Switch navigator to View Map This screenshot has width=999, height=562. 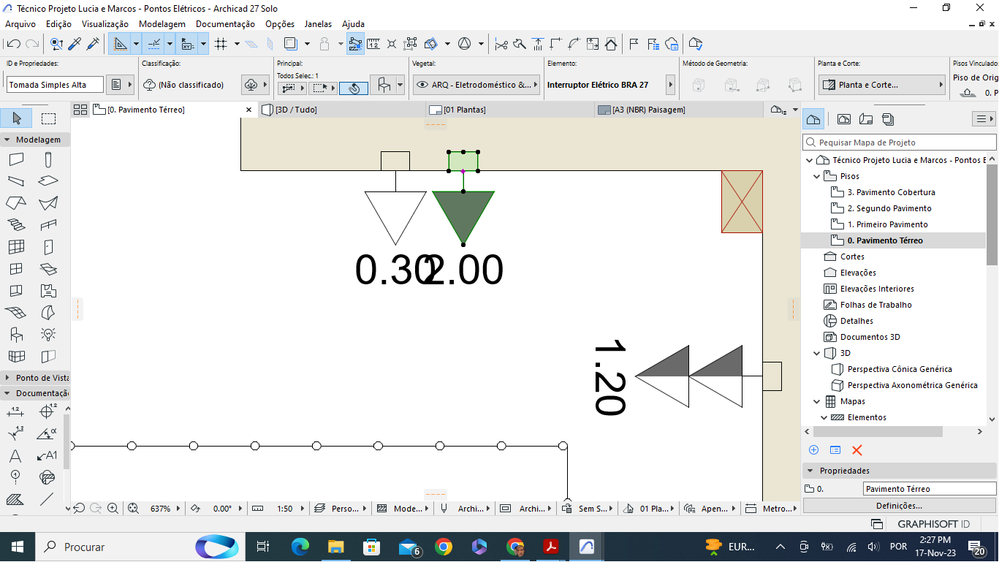[x=844, y=119]
